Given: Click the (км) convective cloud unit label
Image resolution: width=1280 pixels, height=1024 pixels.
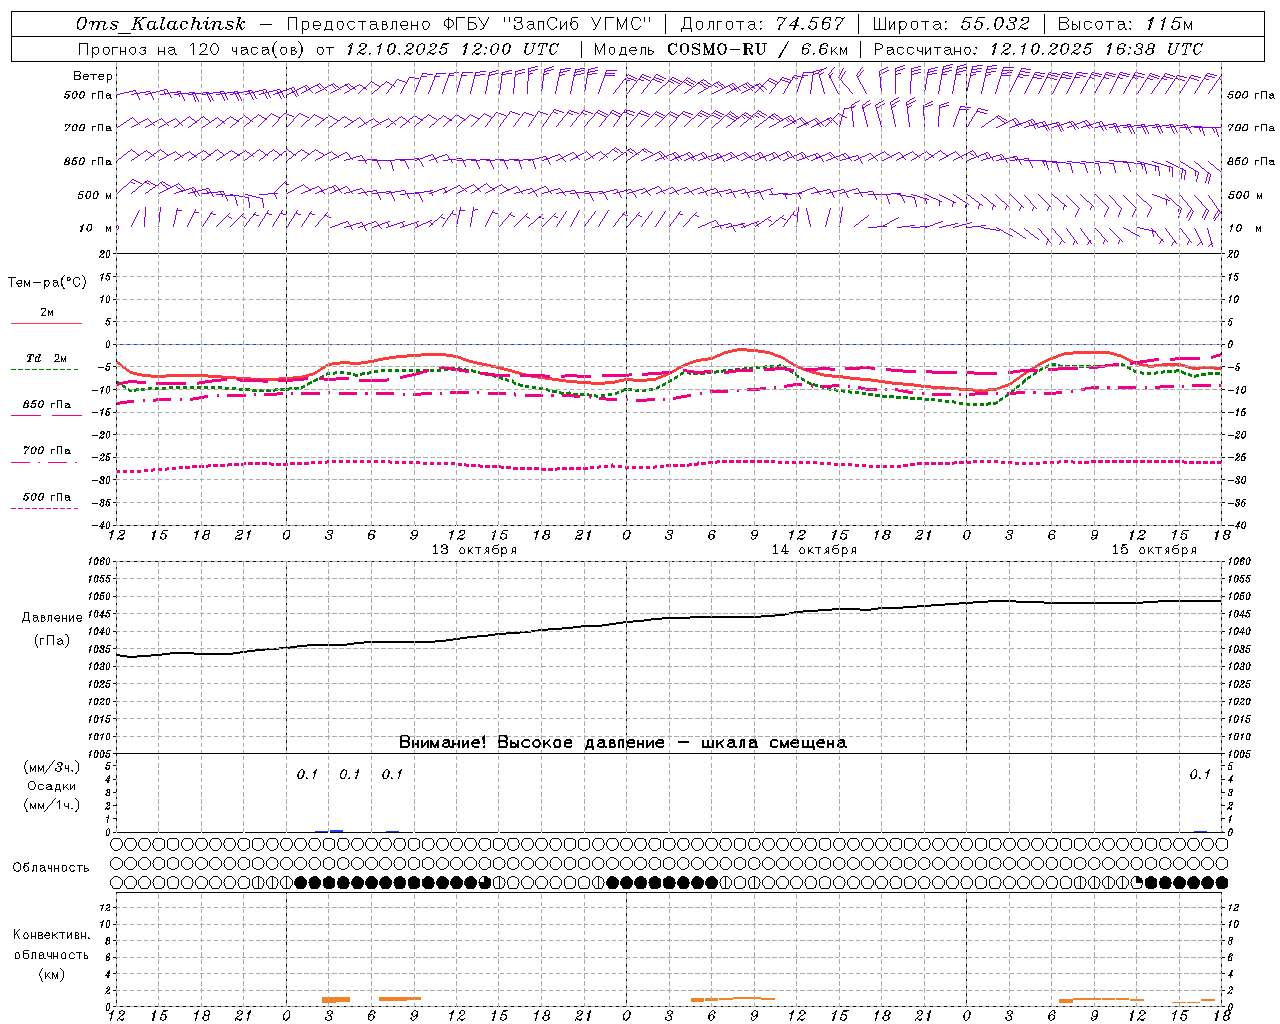Looking at the screenshot, I should pos(51,973).
